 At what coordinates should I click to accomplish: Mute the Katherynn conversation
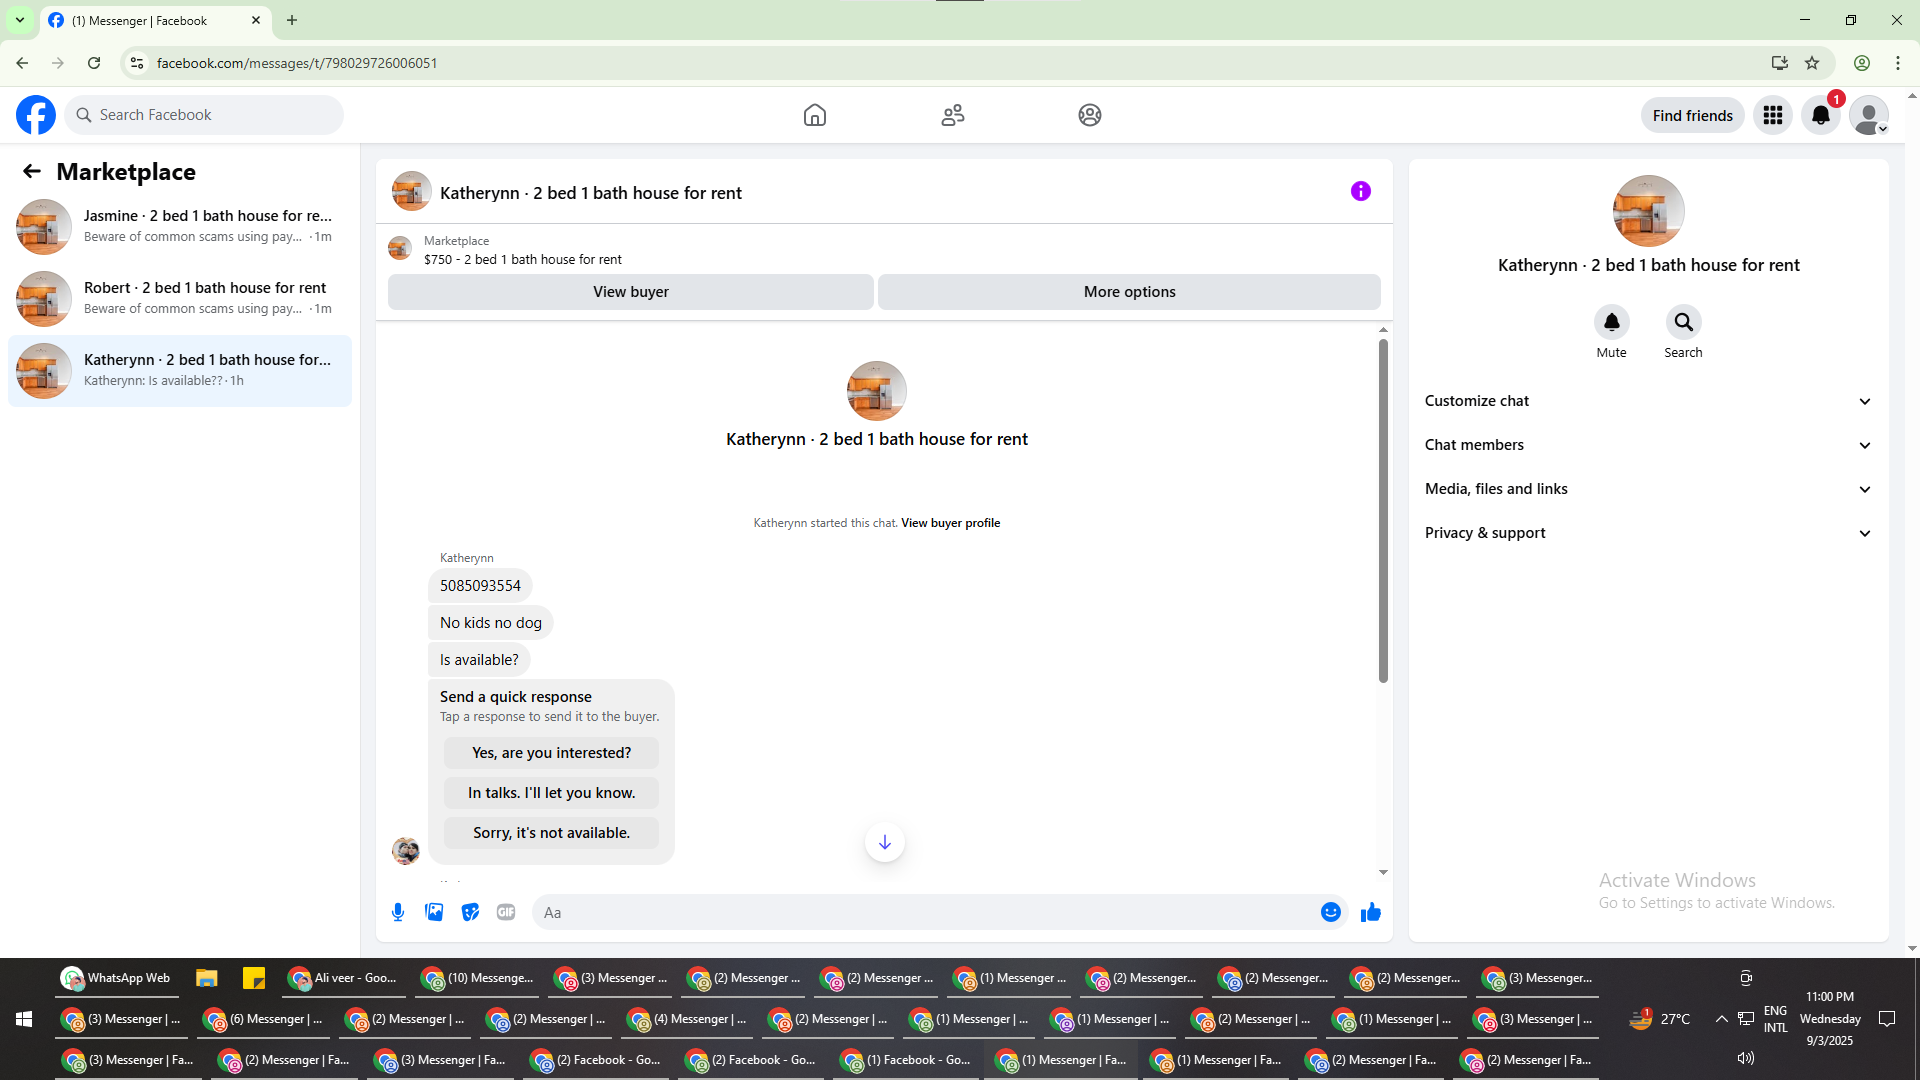1612,322
